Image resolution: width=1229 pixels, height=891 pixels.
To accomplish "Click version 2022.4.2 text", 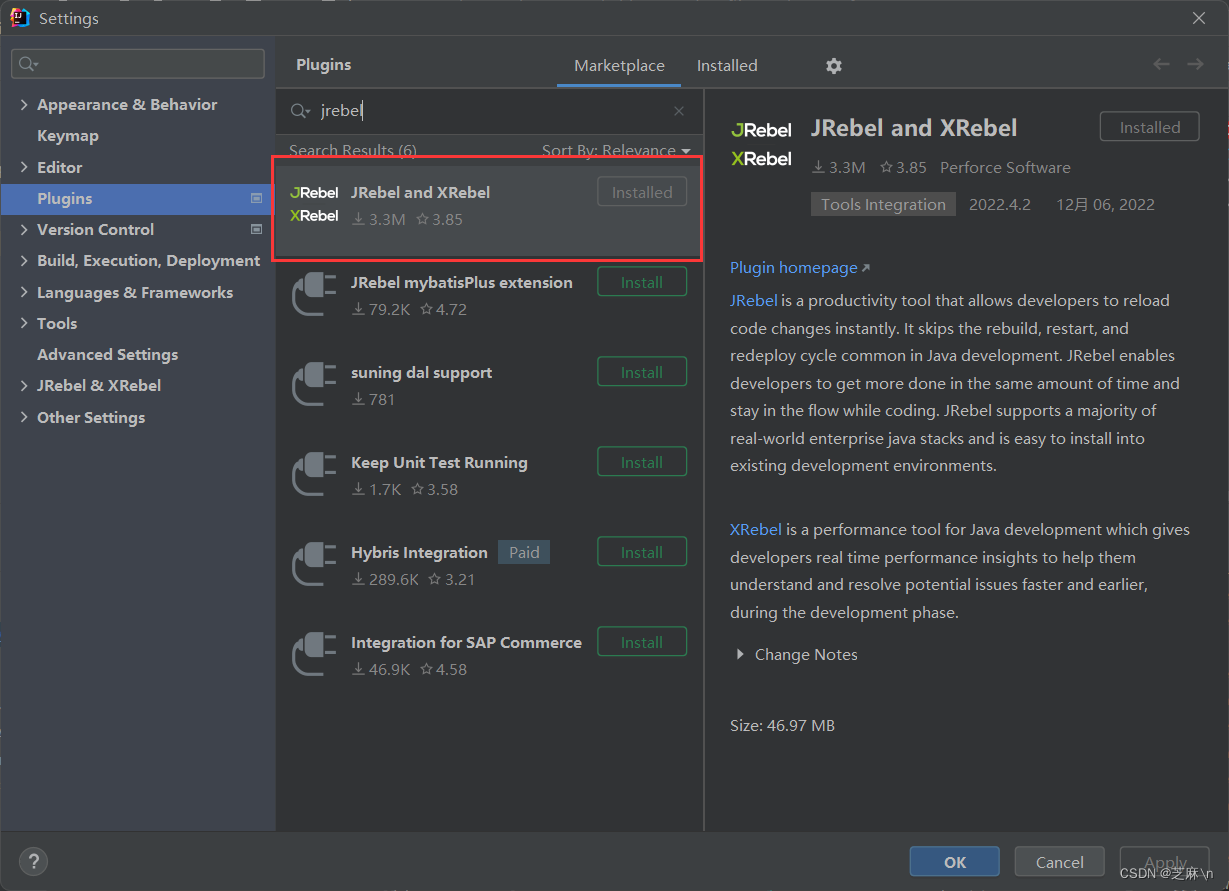I will (x=1000, y=204).
